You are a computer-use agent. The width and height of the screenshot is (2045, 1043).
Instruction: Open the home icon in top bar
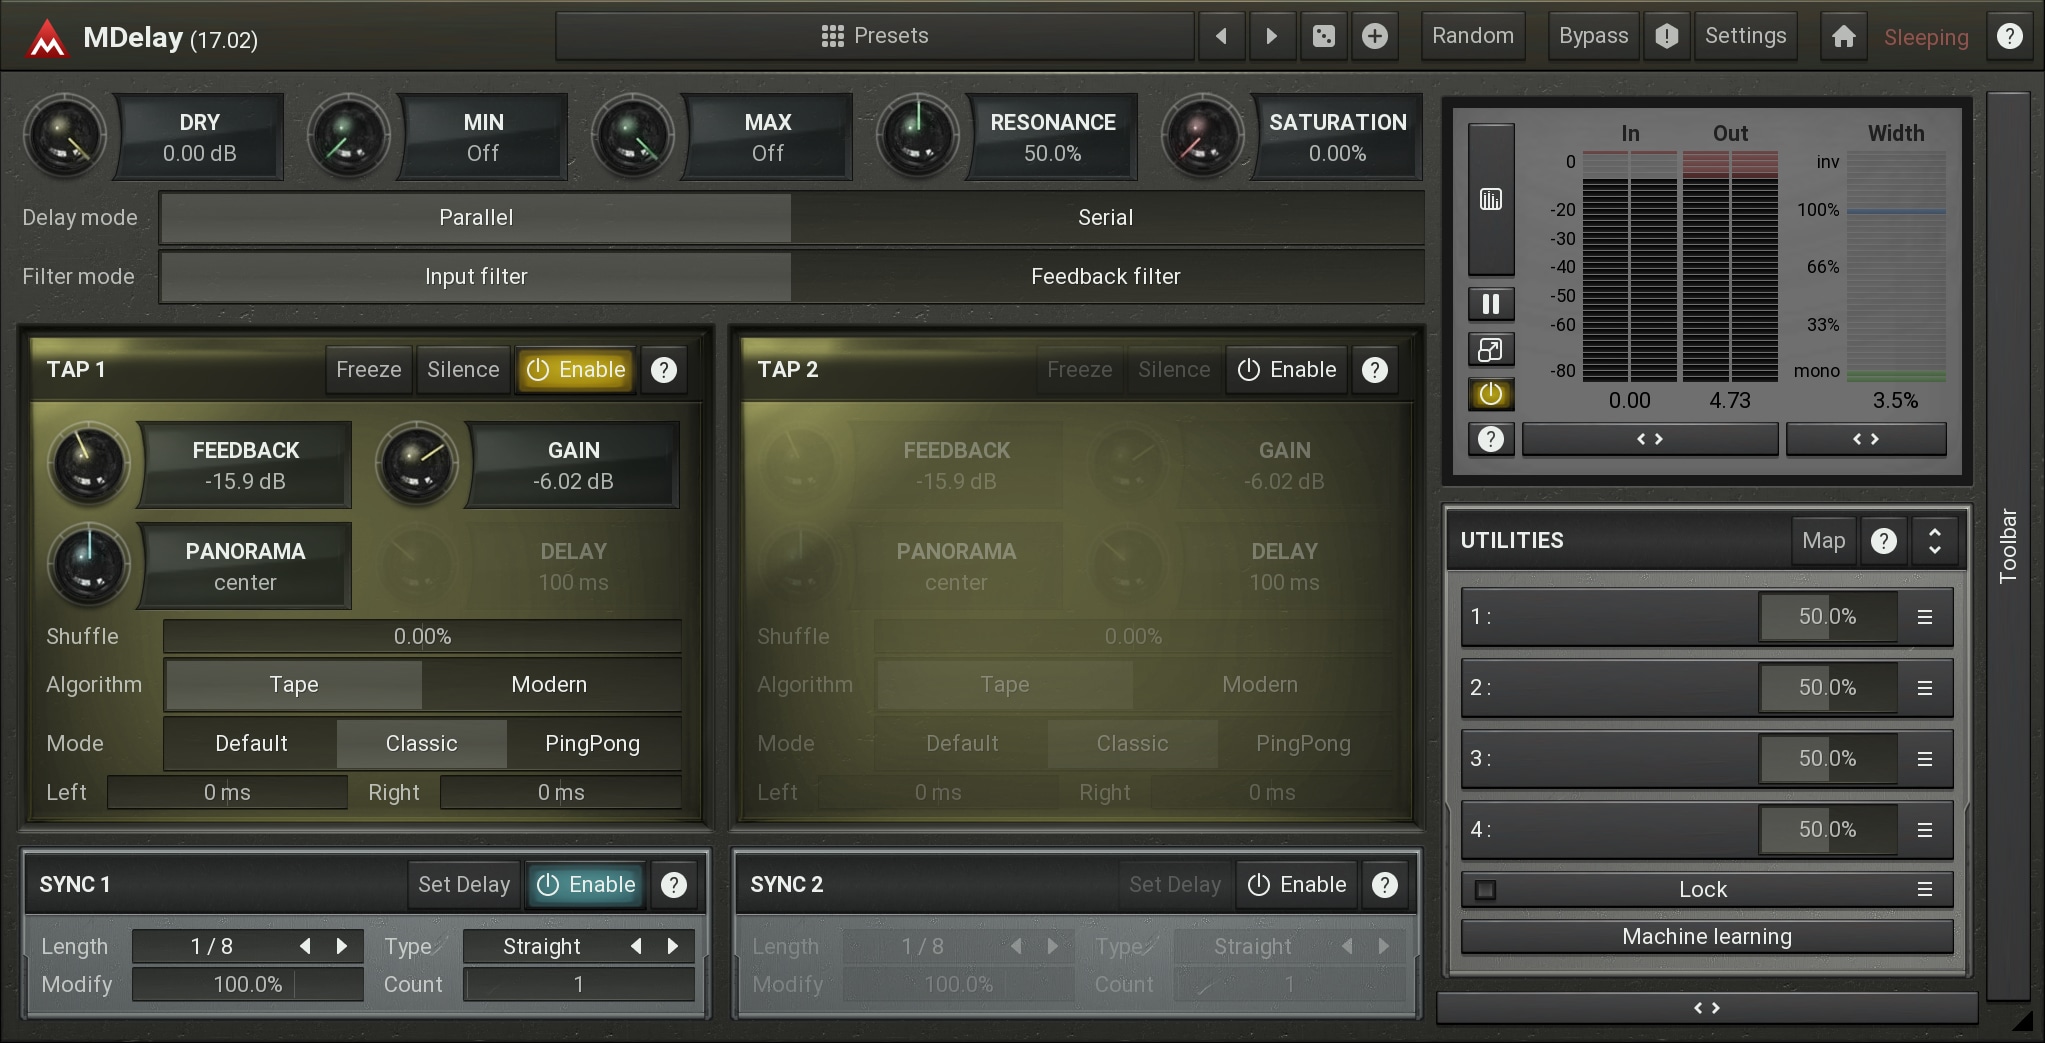[1843, 37]
